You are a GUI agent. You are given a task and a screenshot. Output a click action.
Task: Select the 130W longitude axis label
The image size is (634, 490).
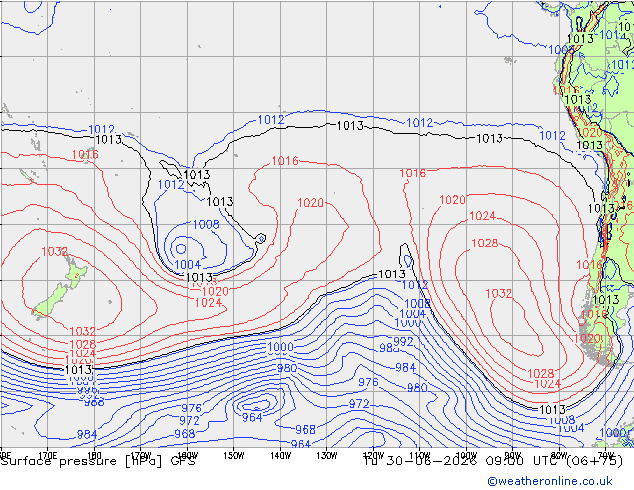(327, 456)
